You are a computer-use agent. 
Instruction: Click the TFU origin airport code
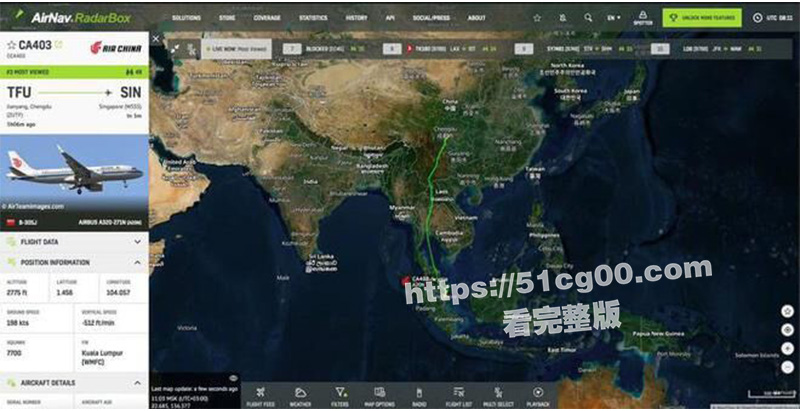coord(19,92)
